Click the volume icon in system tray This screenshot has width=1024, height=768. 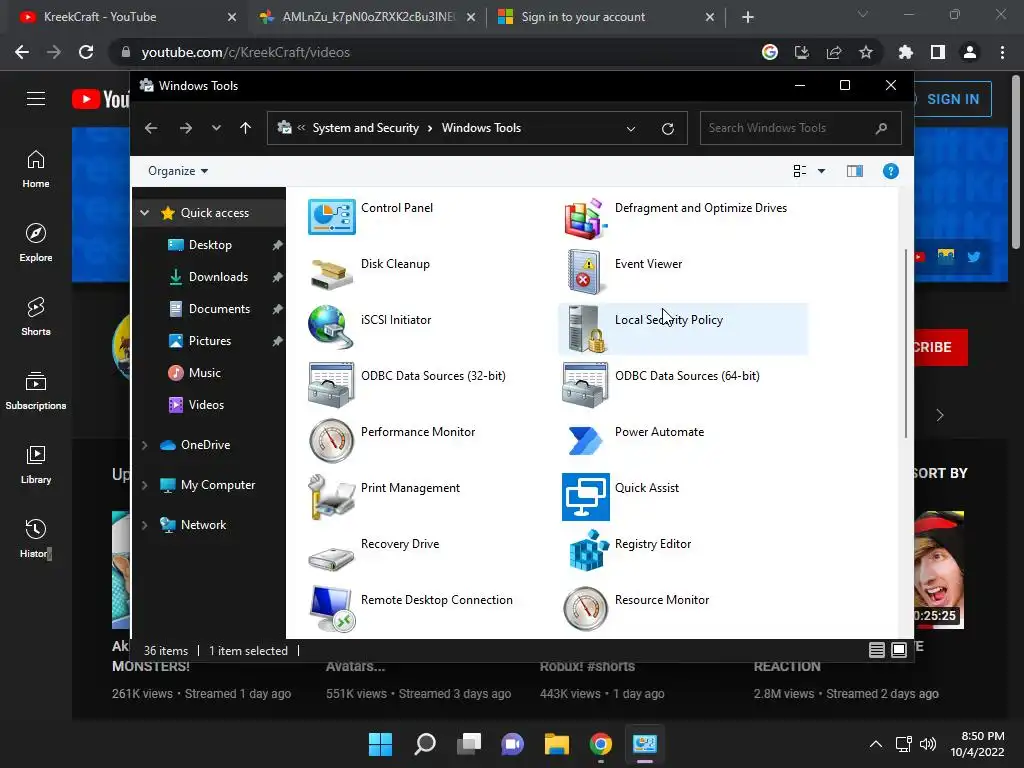click(927, 744)
